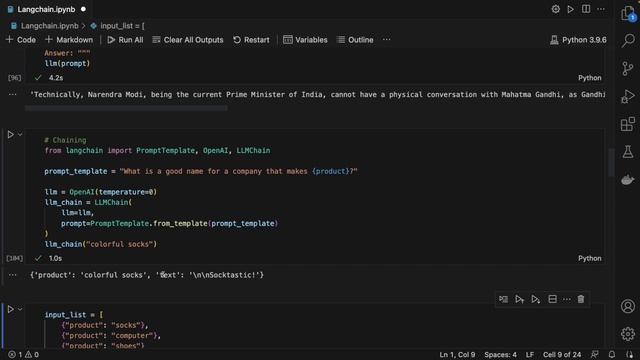Click the llm(prompt) code line
Viewport: 640px width, 360px height.
click(67, 64)
